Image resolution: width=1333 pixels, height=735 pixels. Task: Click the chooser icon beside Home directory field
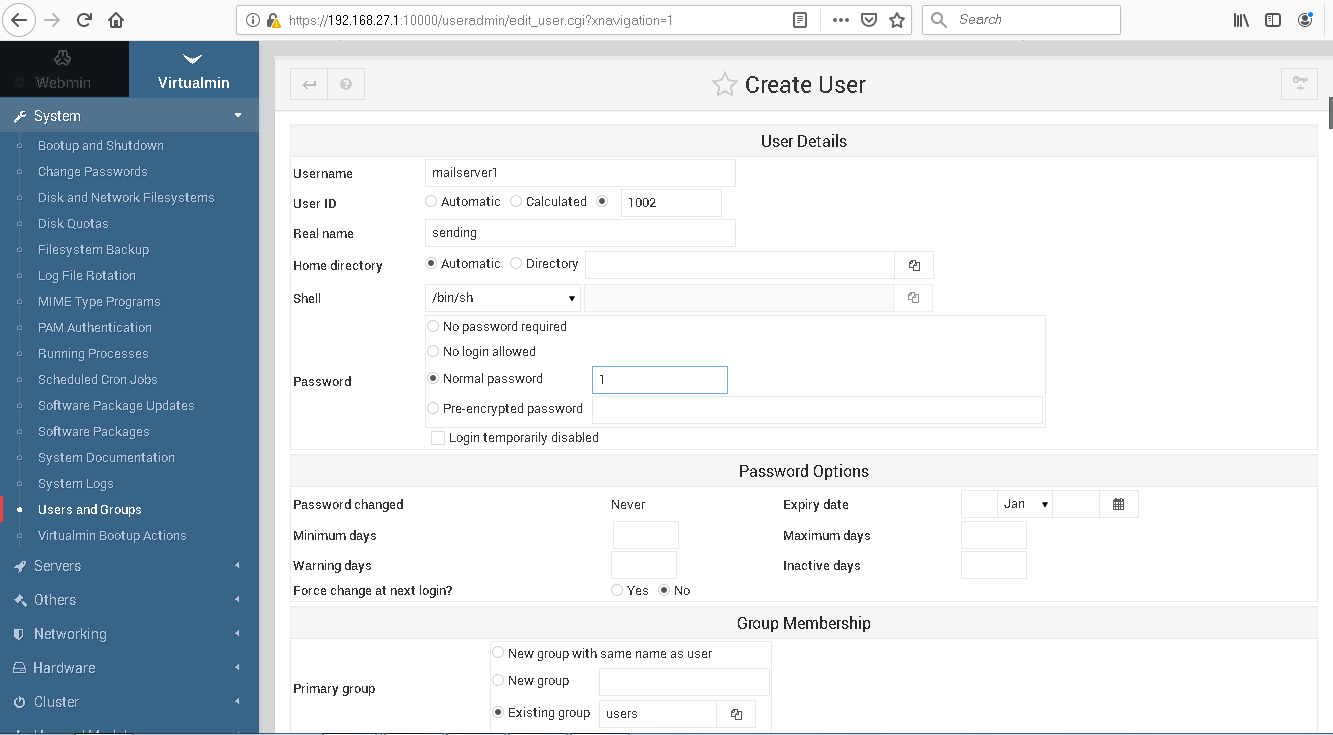[913, 264]
